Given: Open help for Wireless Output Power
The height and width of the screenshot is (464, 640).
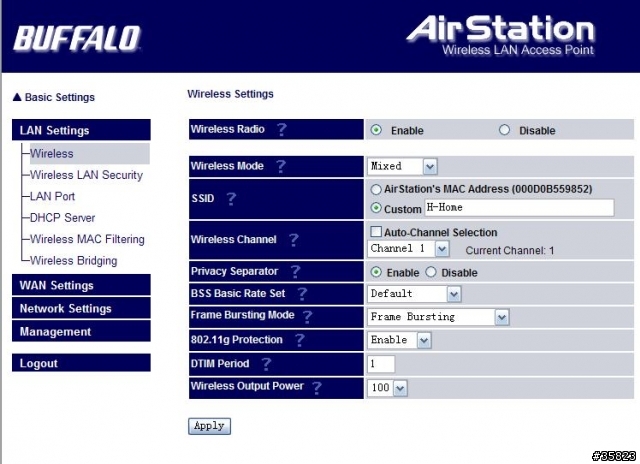Looking at the screenshot, I should (x=317, y=387).
